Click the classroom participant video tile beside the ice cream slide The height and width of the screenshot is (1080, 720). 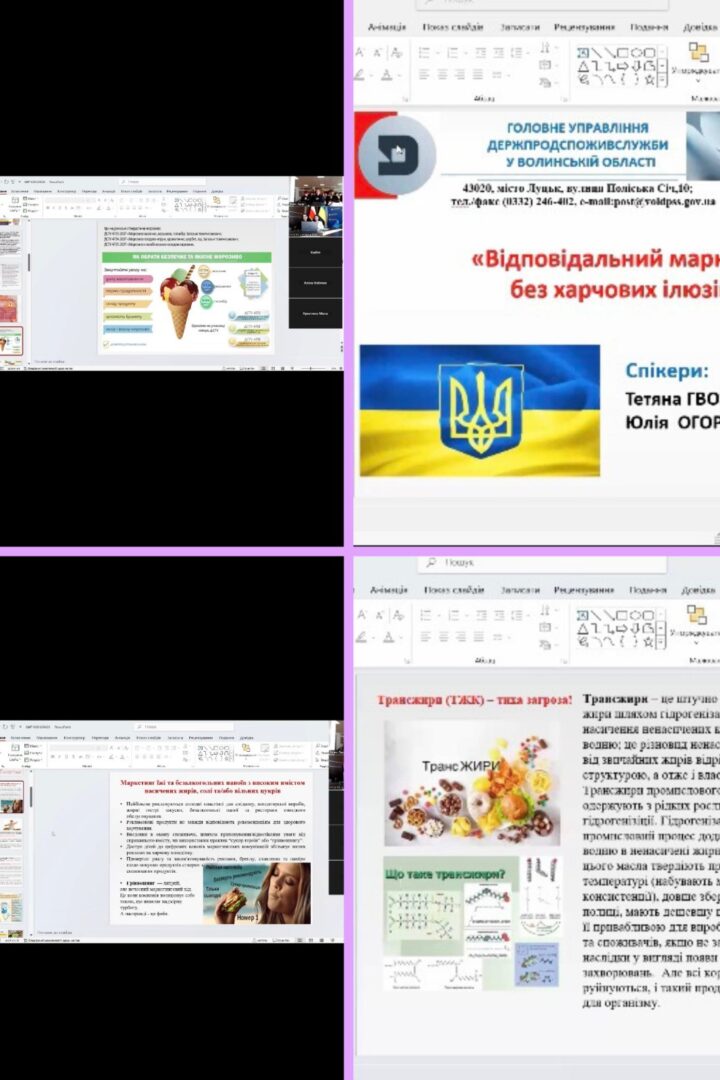(x=316, y=191)
